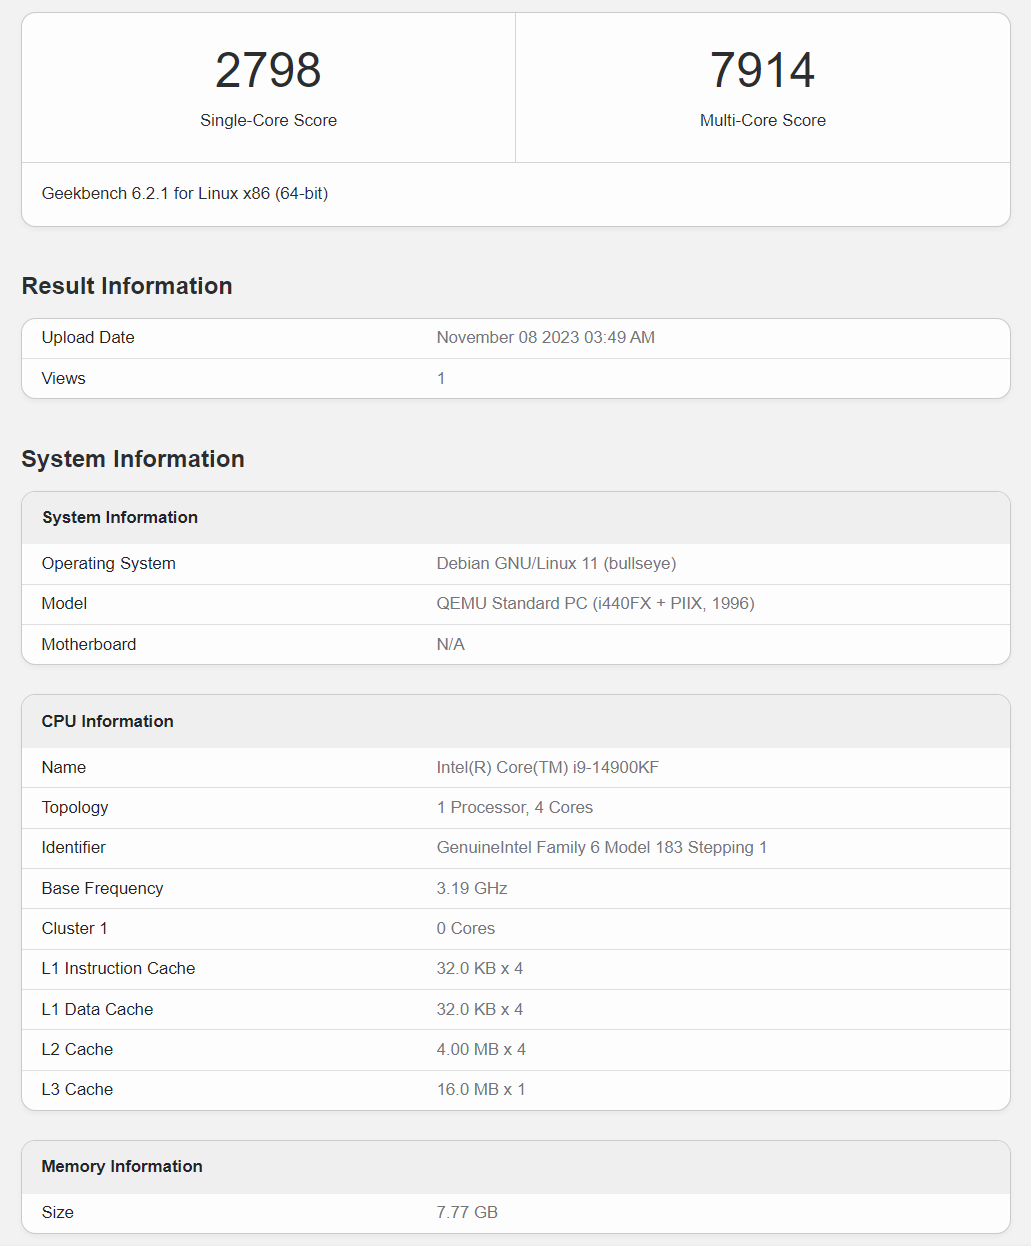
Task: Click the 'Base Frequency' label
Action: tap(102, 888)
